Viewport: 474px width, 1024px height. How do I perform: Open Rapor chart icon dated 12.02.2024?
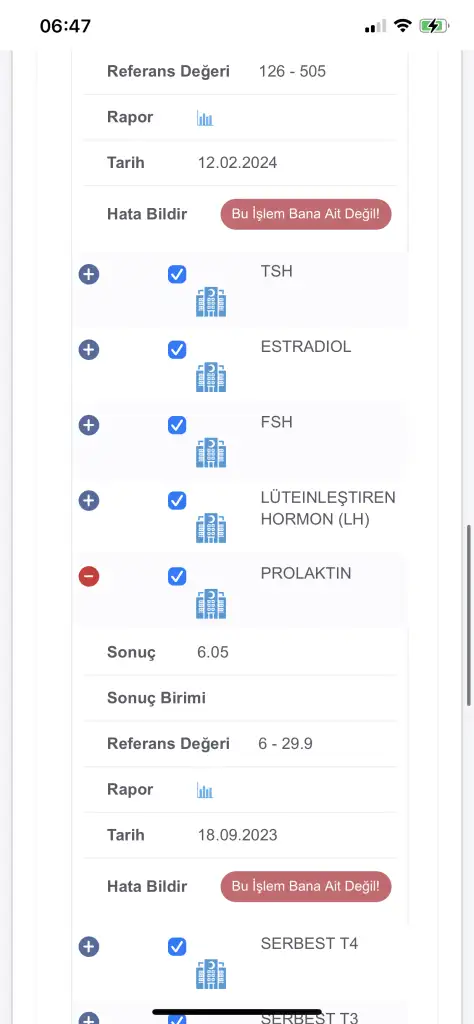click(x=205, y=118)
